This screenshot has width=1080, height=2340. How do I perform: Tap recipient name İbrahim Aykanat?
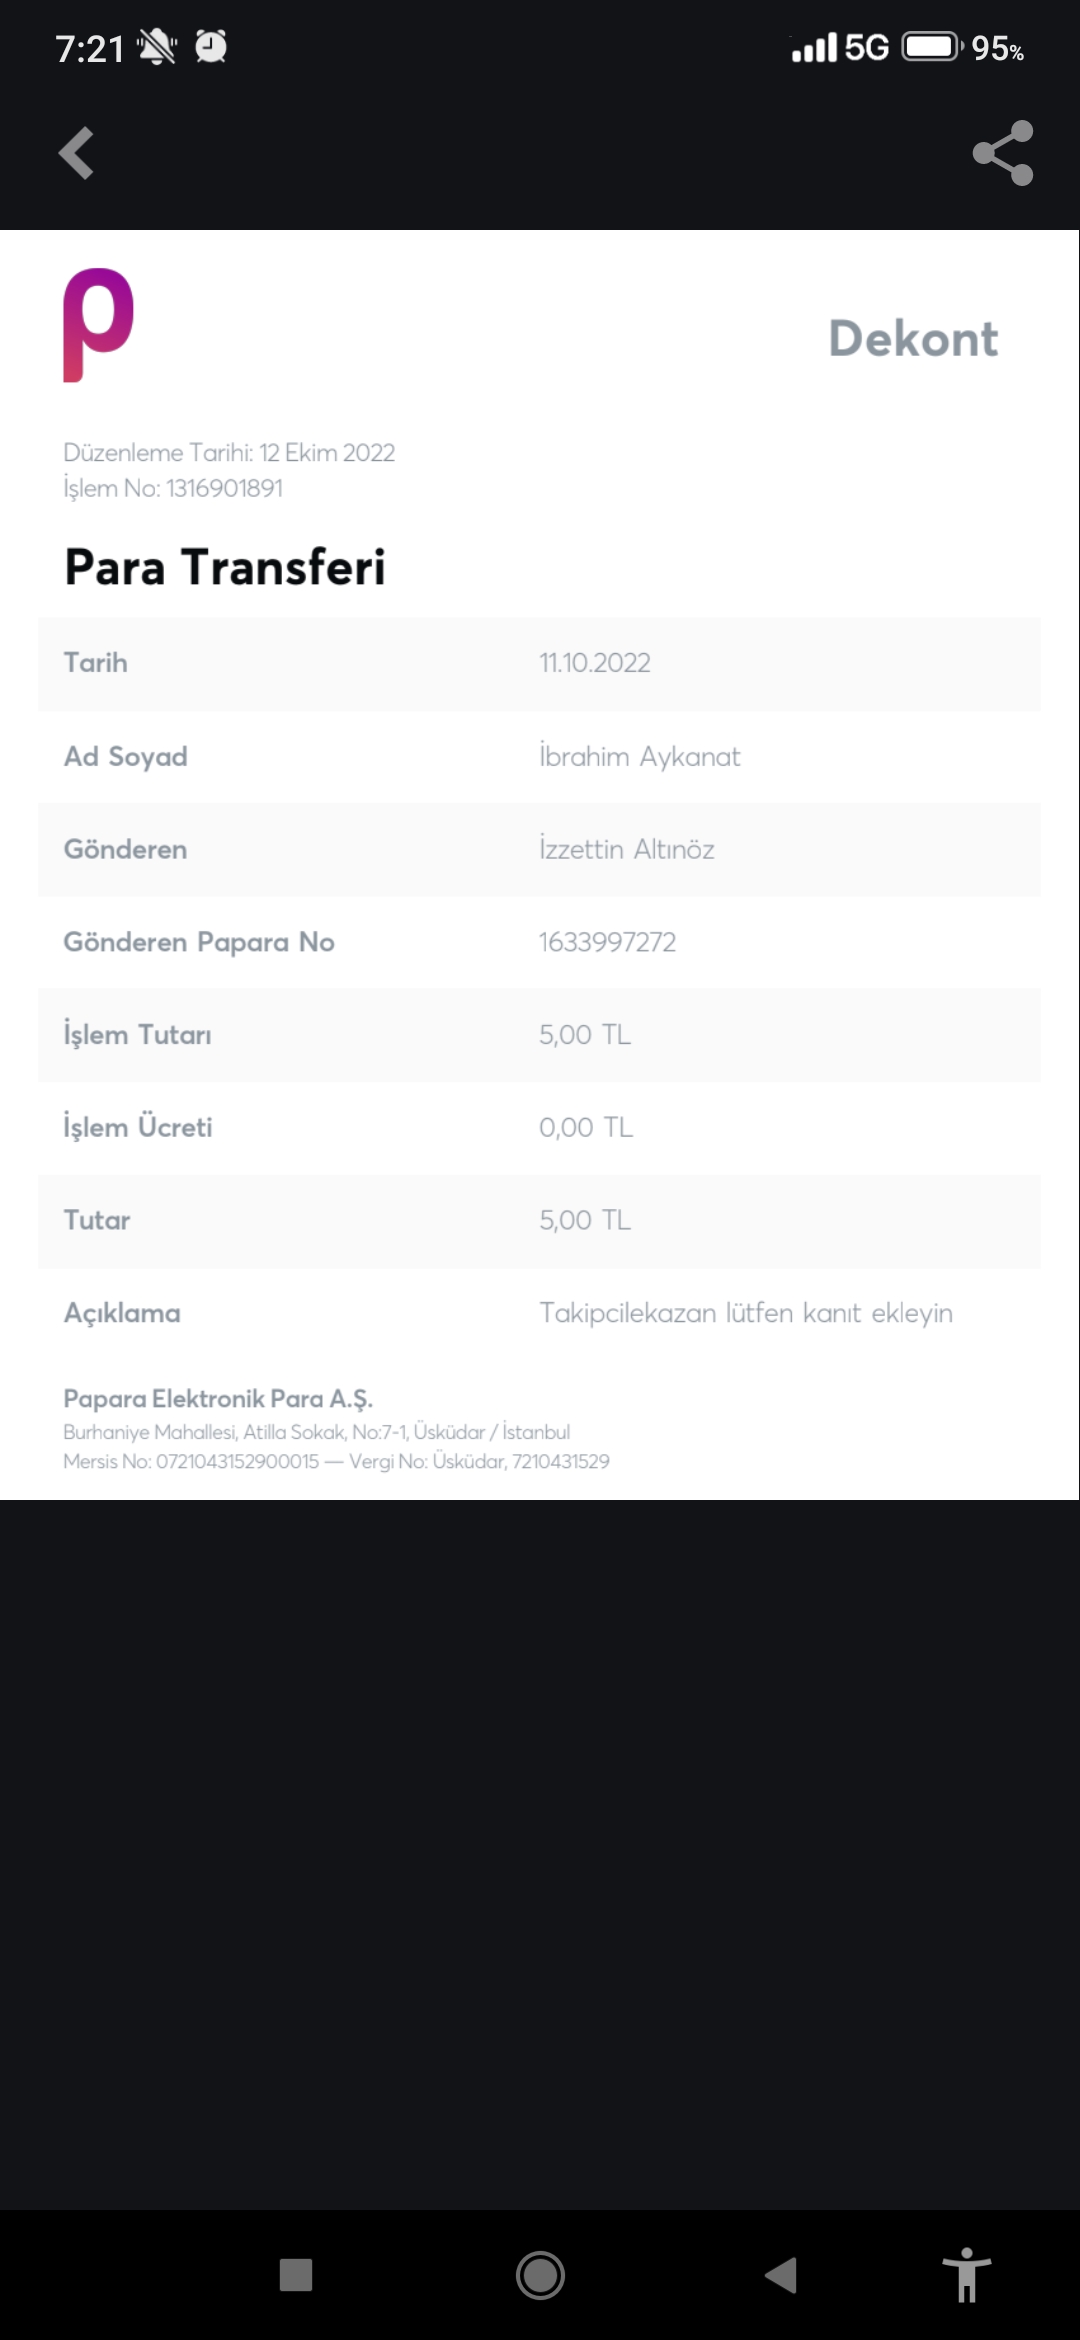(x=639, y=756)
